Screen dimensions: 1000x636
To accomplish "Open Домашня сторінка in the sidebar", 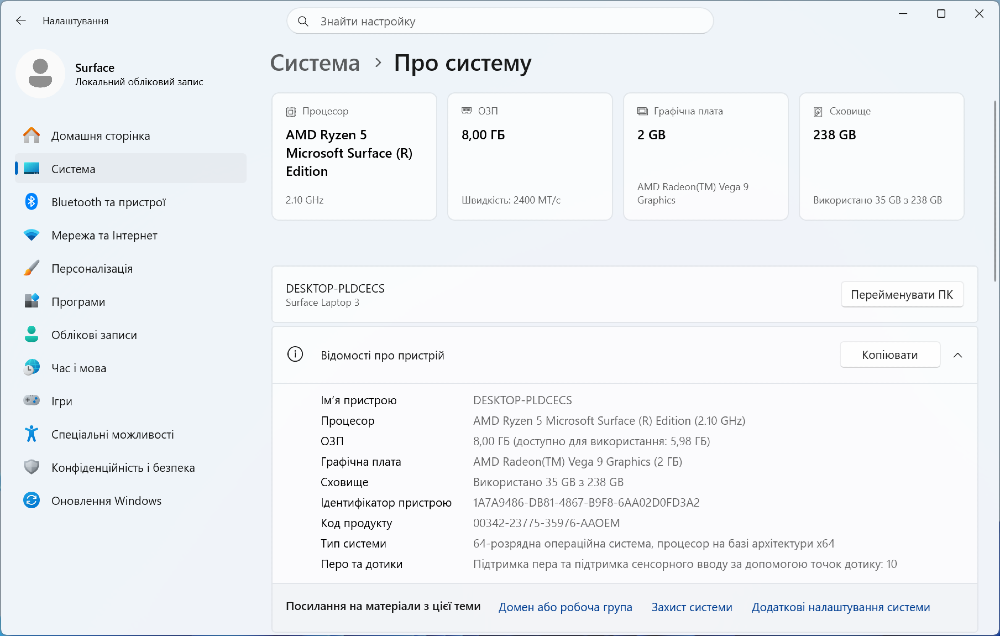I will pyautogui.click(x=131, y=135).
